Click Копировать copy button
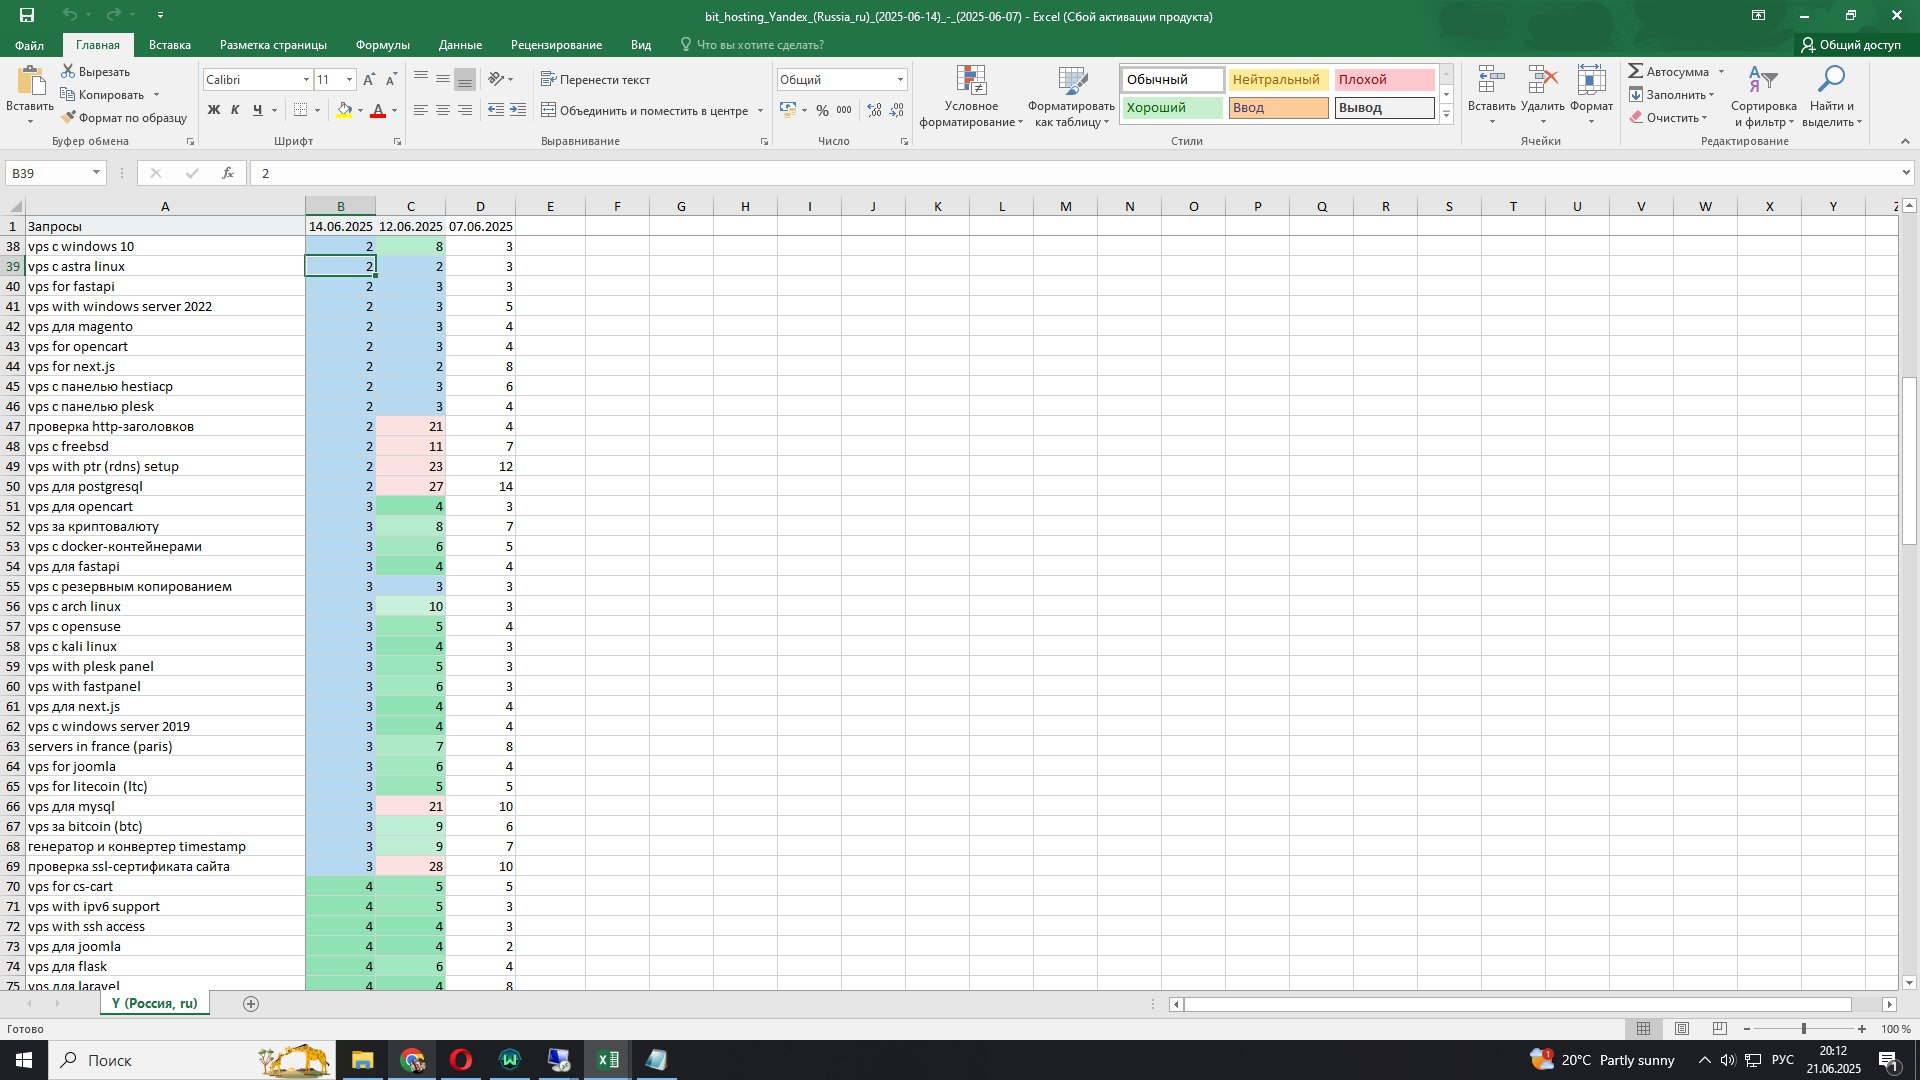The height and width of the screenshot is (1080, 1920). (x=103, y=94)
